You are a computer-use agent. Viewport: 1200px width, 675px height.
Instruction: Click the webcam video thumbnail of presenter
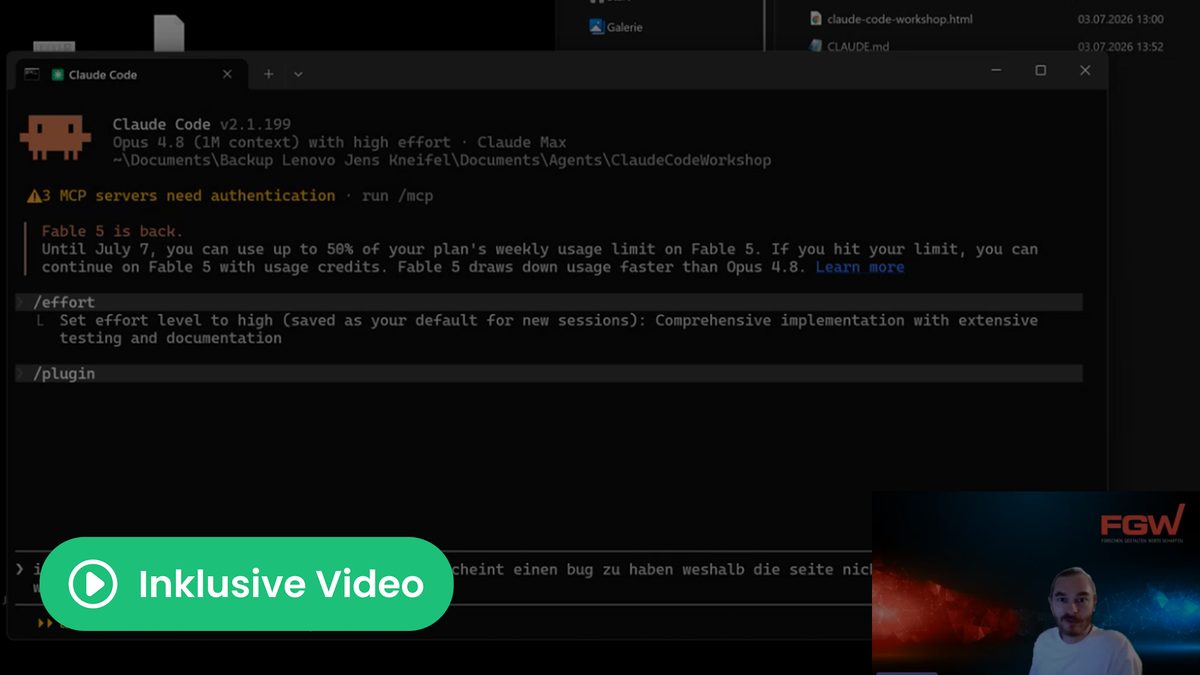coord(1036,583)
